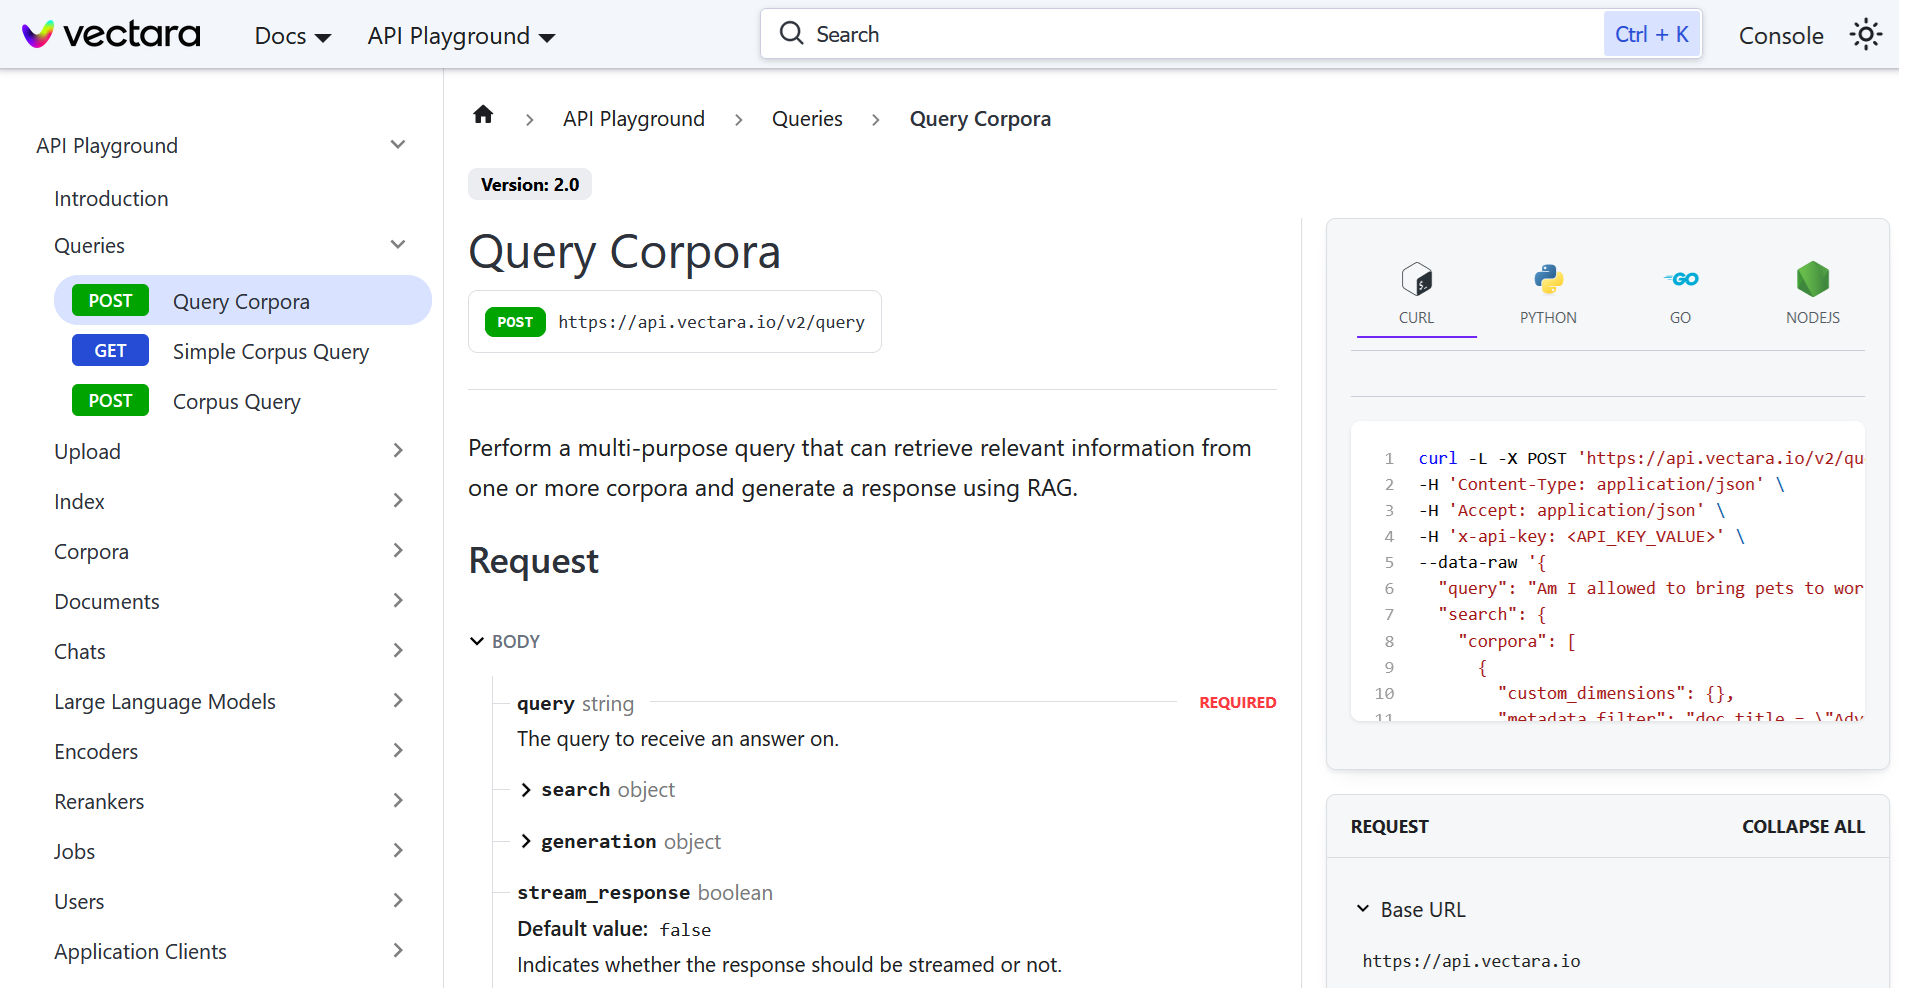Click the Ctrl + K shortcut badge
This screenshot has height=988, width=1905.
(1651, 34)
